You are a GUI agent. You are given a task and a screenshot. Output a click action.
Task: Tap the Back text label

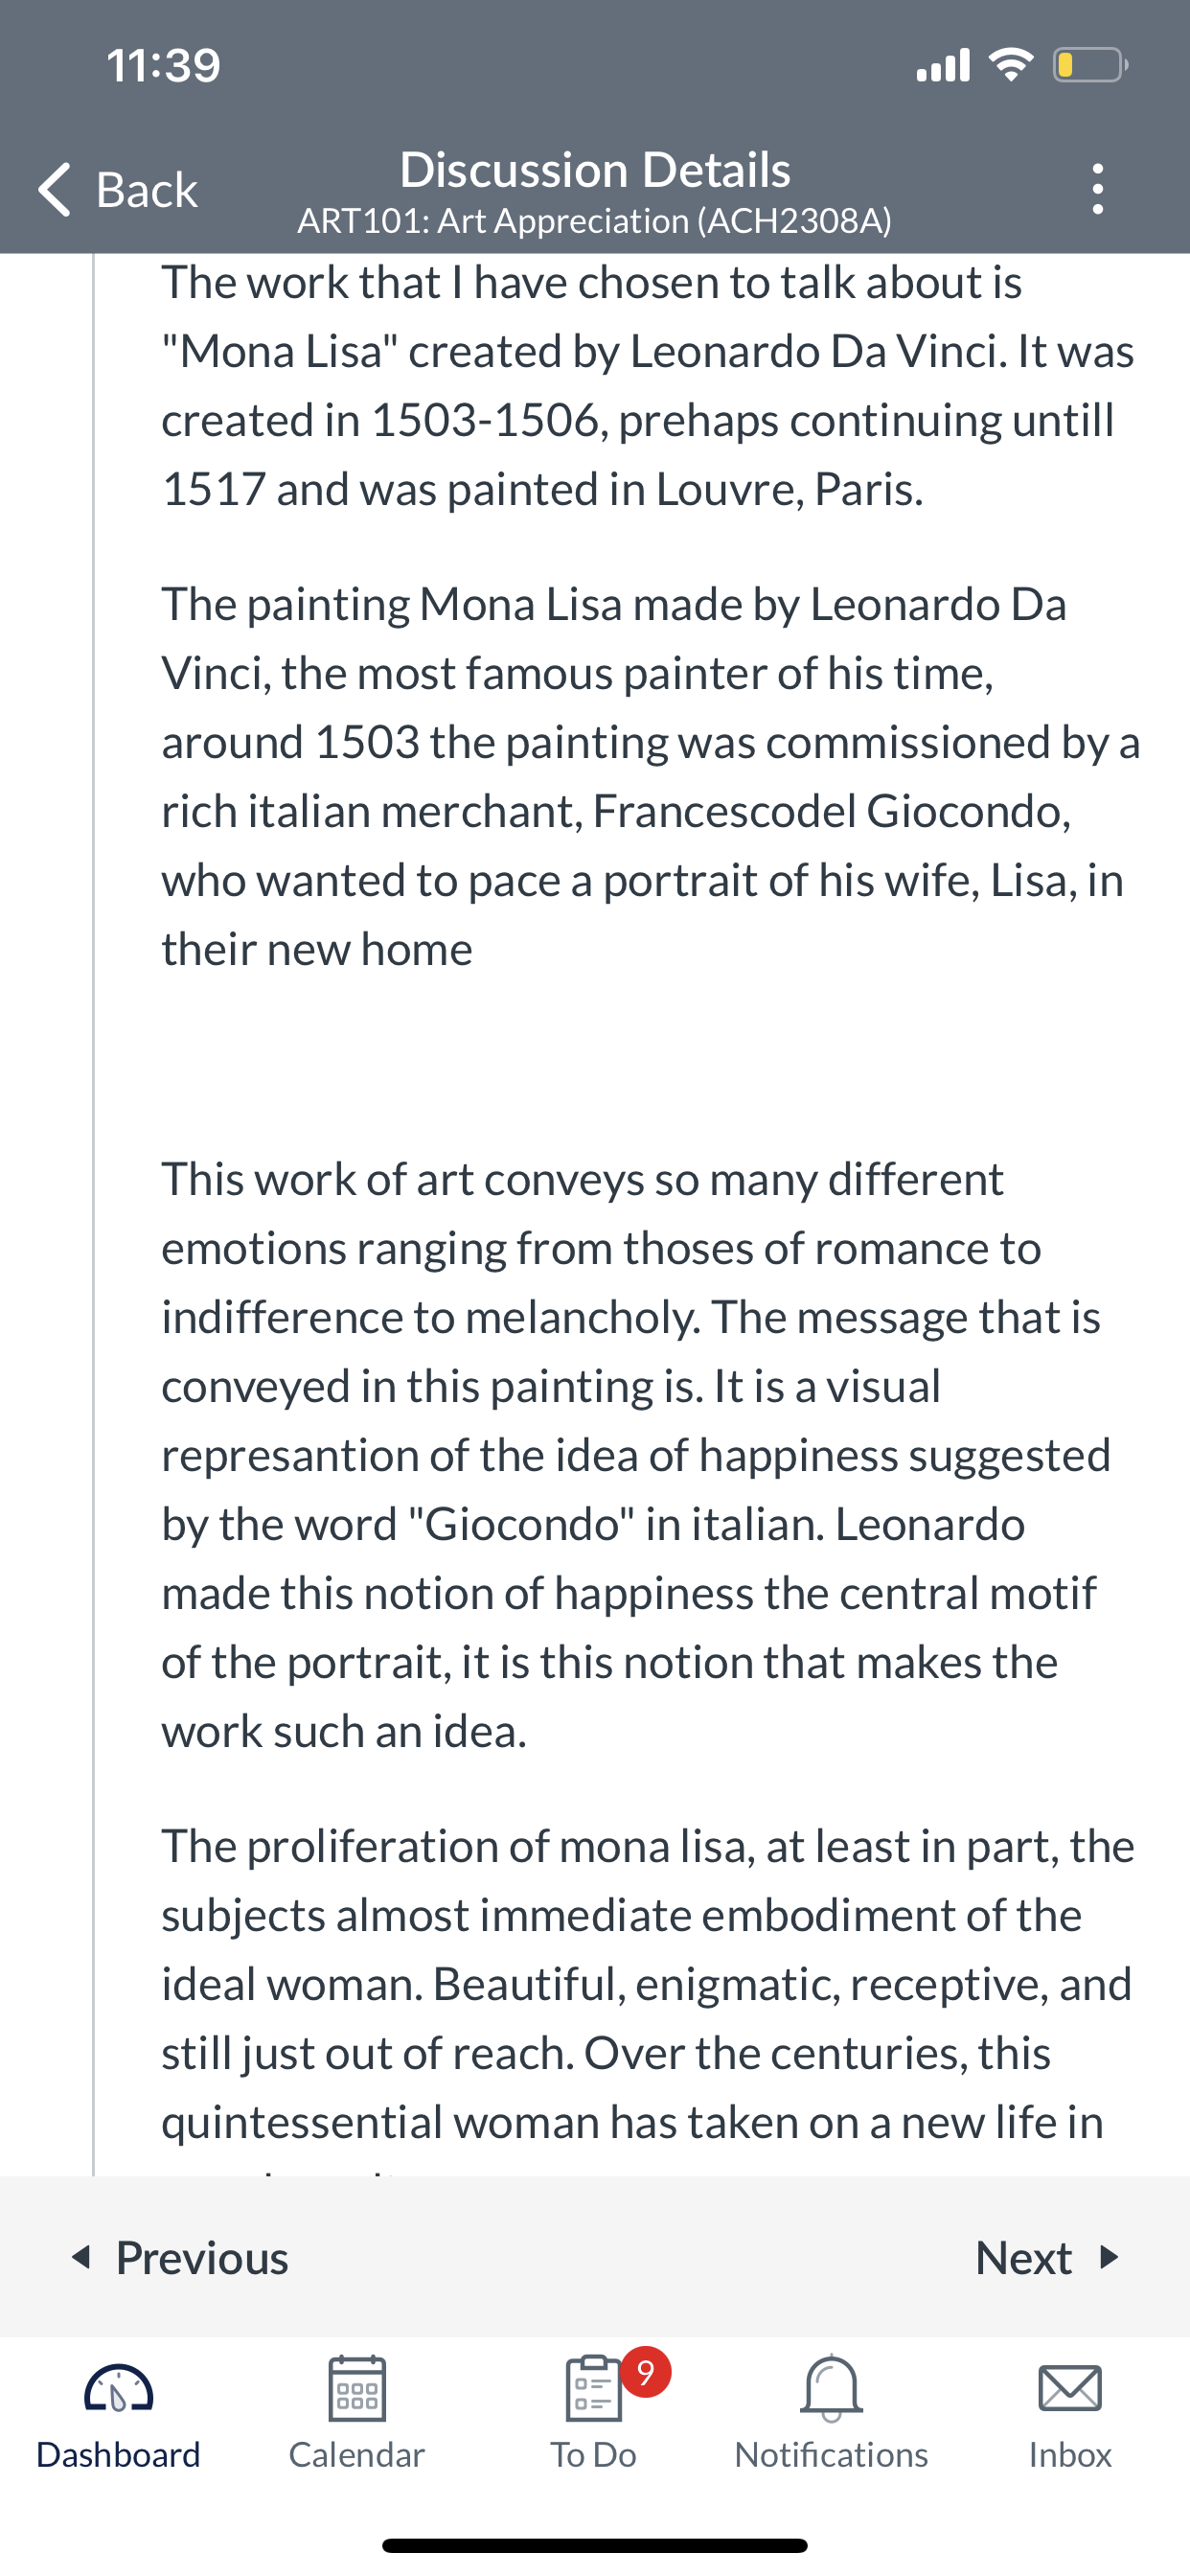click(x=146, y=190)
